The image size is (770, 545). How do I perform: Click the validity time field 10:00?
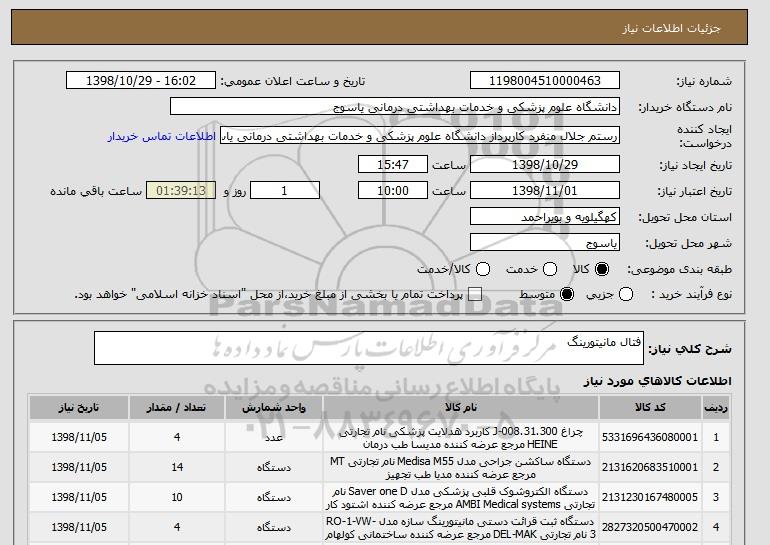(393, 191)
